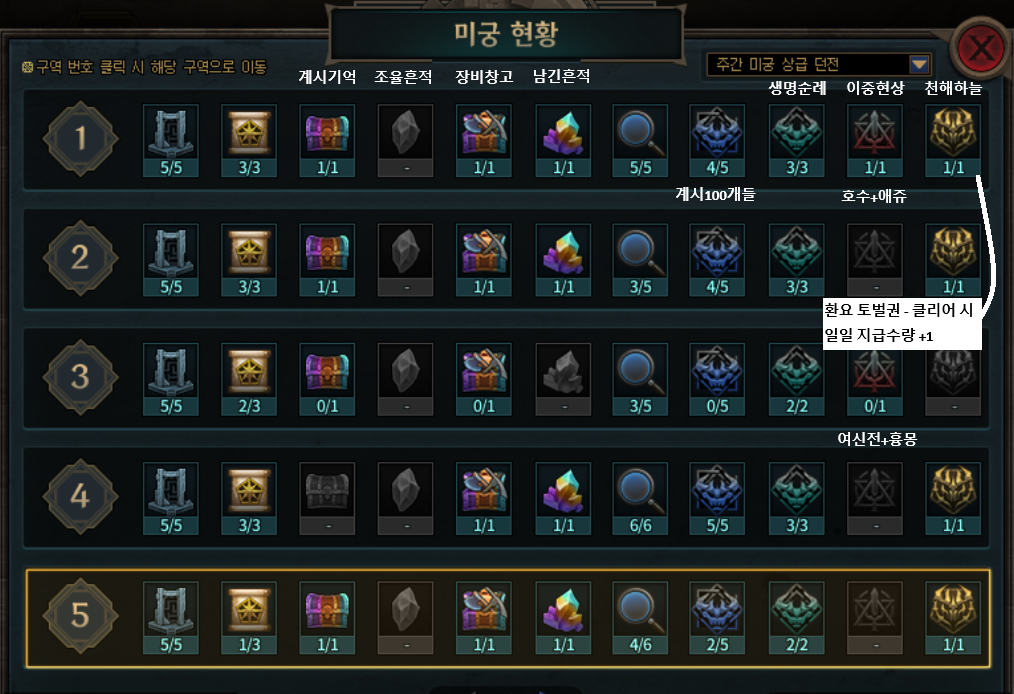The width and height of the screenshot is (1014, 694).
Task: Select the darkened crystal icon in row 3
Action: click(563, 379)
